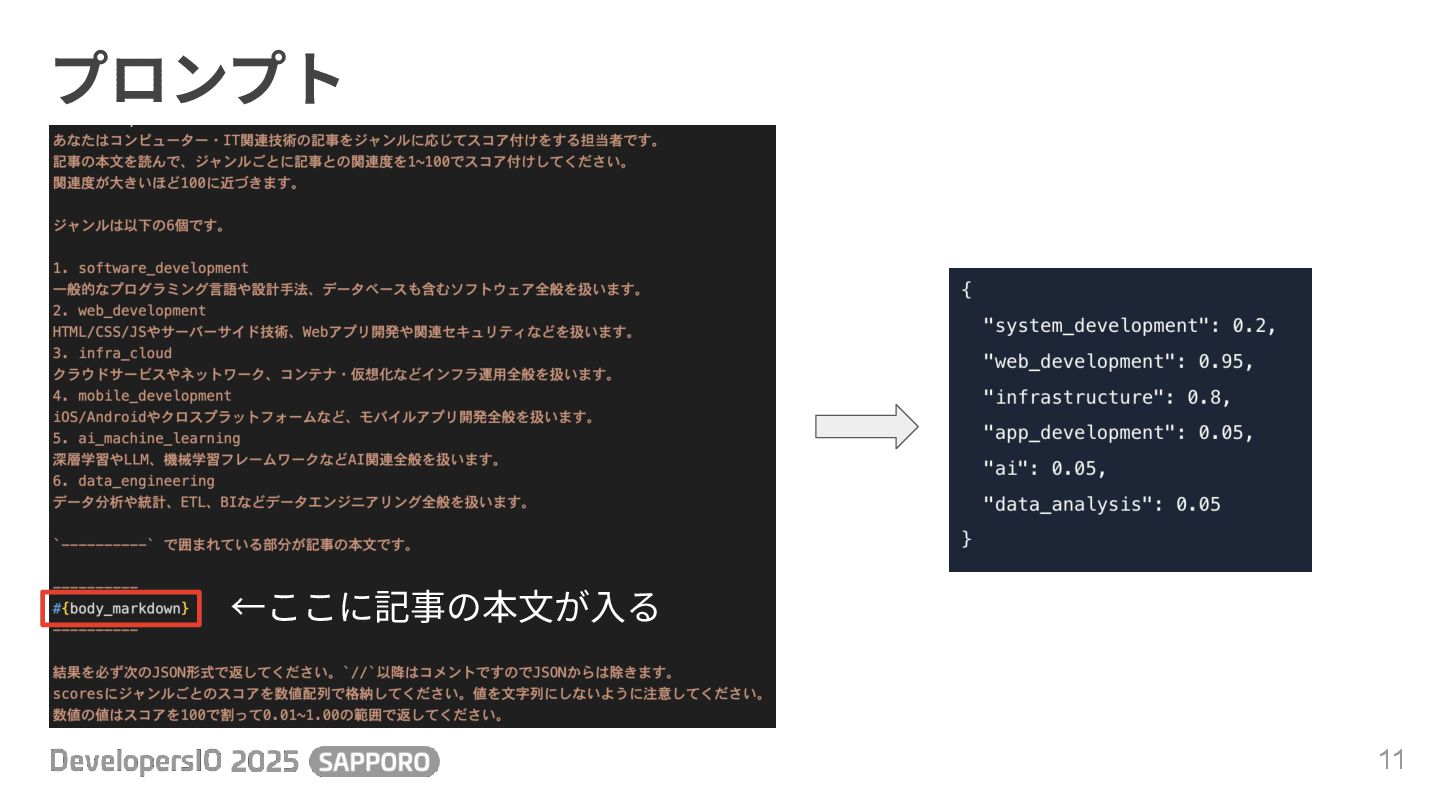Click the slide page number 11
The width and height of the screenshot is (1440, 810).
click(x=1392, y=760)
